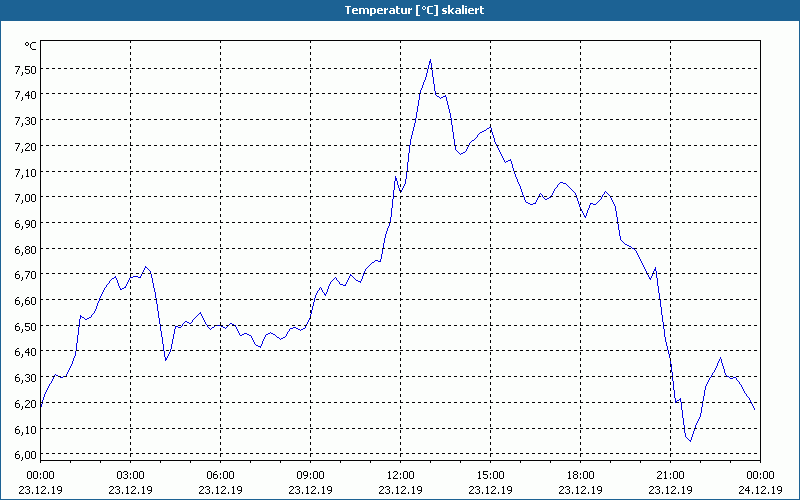Select the 6,10 y-axis label

coord(26,429)
